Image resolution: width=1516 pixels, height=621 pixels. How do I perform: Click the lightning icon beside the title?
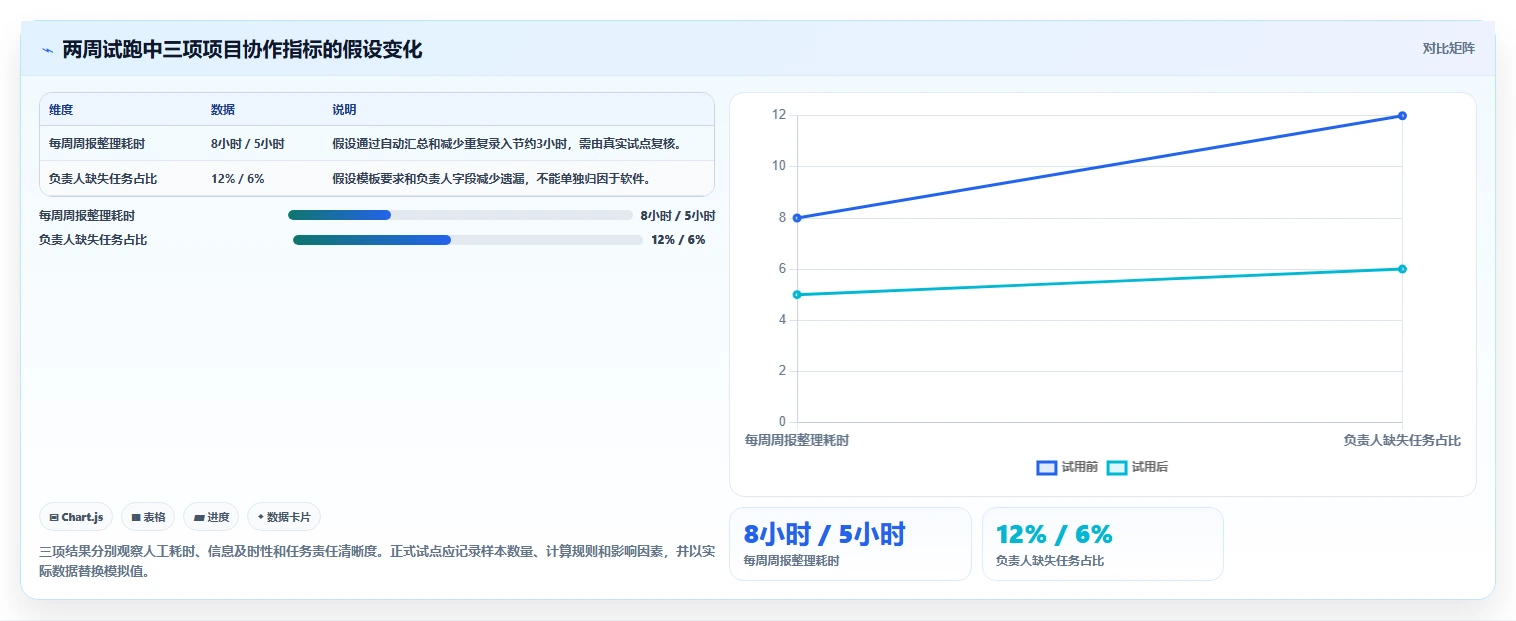point(47,50)
